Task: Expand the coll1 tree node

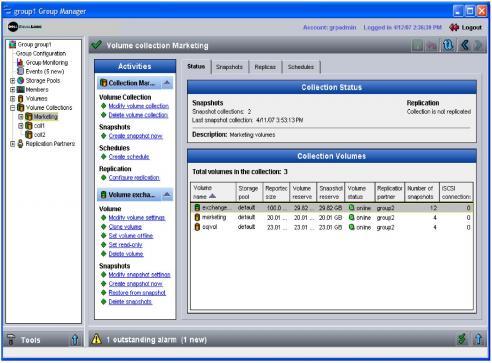Action: tap(21, 126)
